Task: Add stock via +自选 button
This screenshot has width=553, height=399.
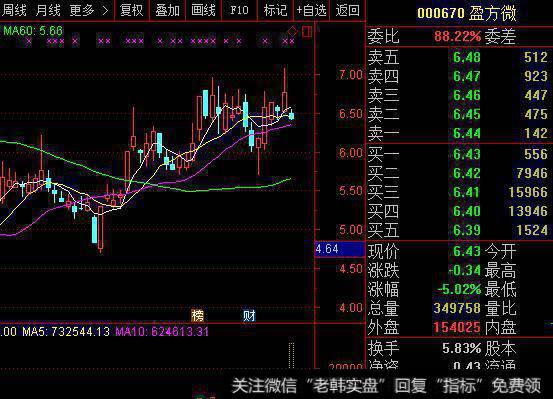Action: 311,10
